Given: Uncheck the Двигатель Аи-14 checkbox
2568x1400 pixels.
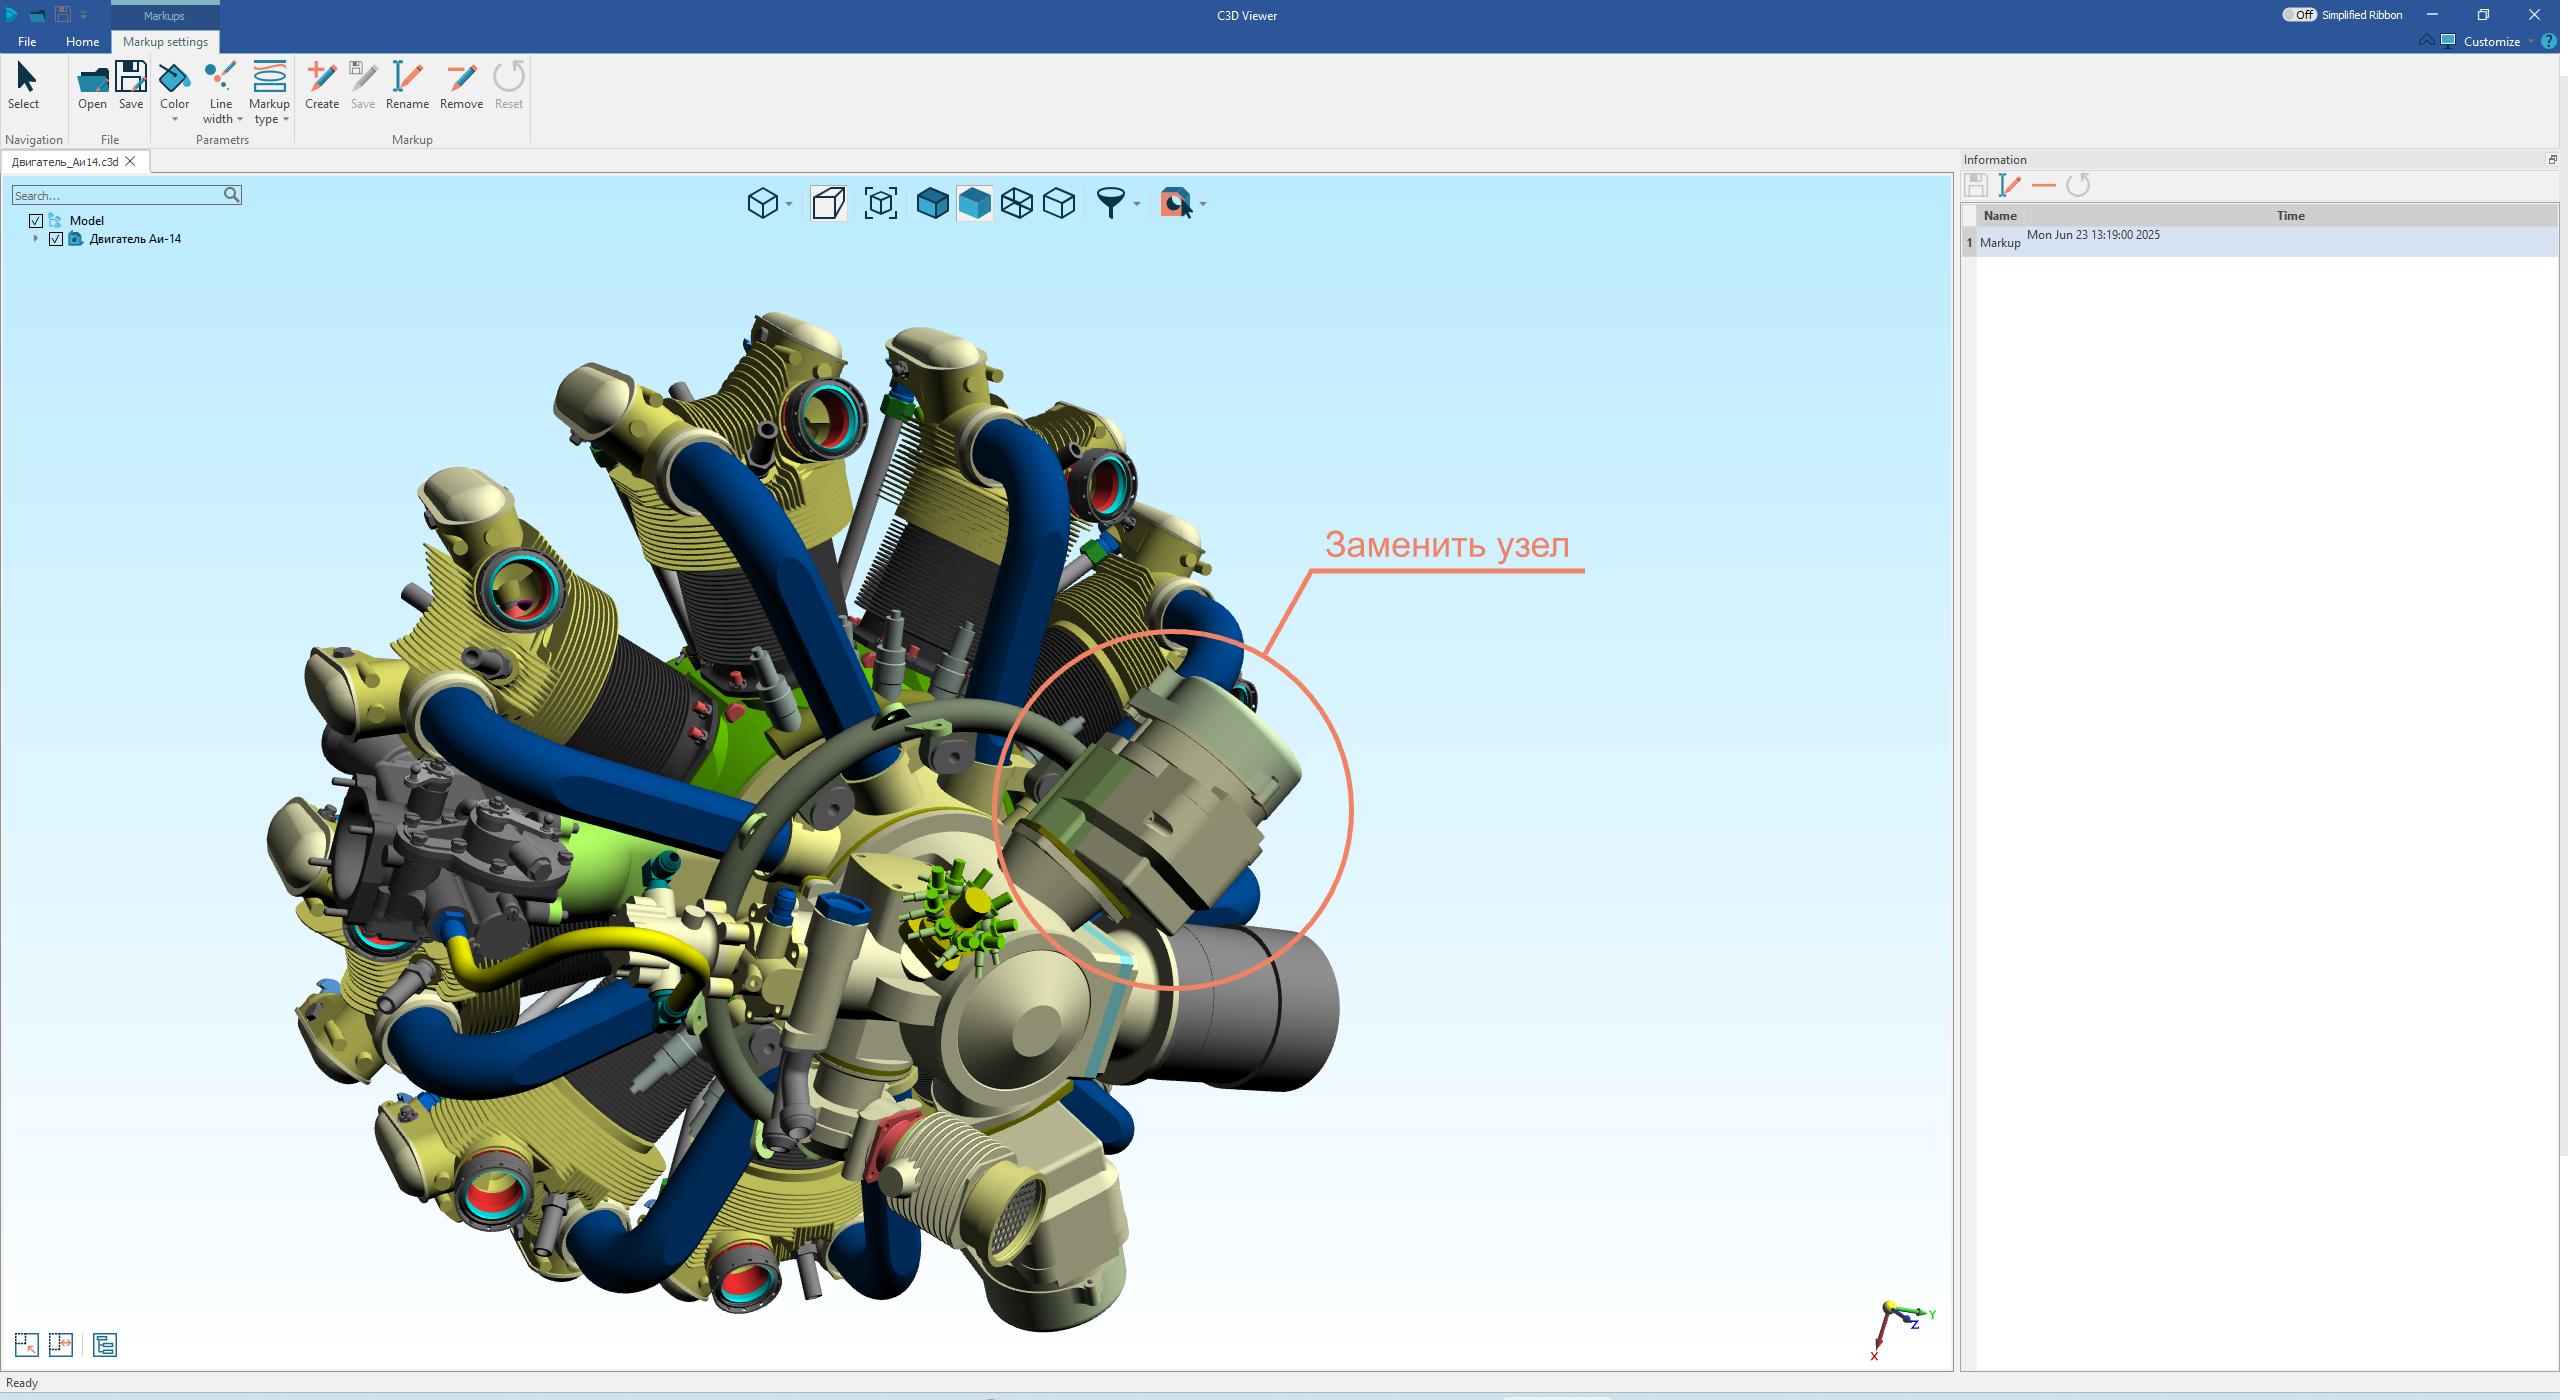Looking at the screenshot, I should 56,239.
